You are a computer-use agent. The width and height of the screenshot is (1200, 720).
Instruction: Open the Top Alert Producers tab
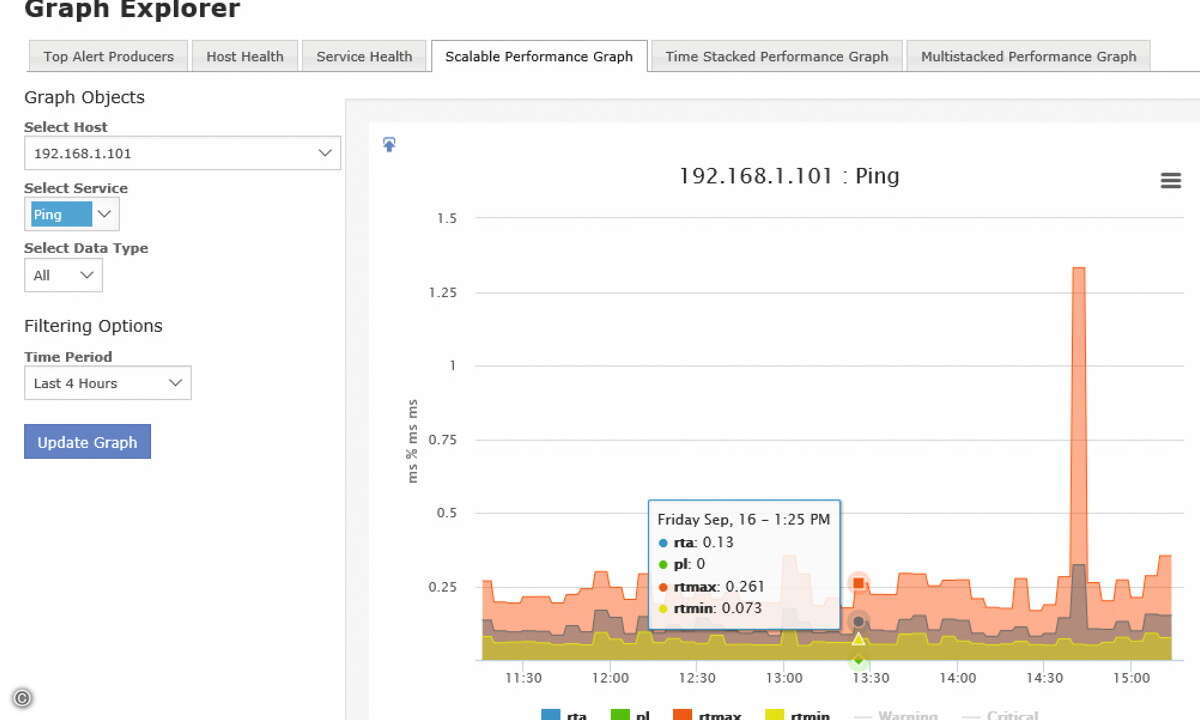pyautogui.click(x=108, y=56)
